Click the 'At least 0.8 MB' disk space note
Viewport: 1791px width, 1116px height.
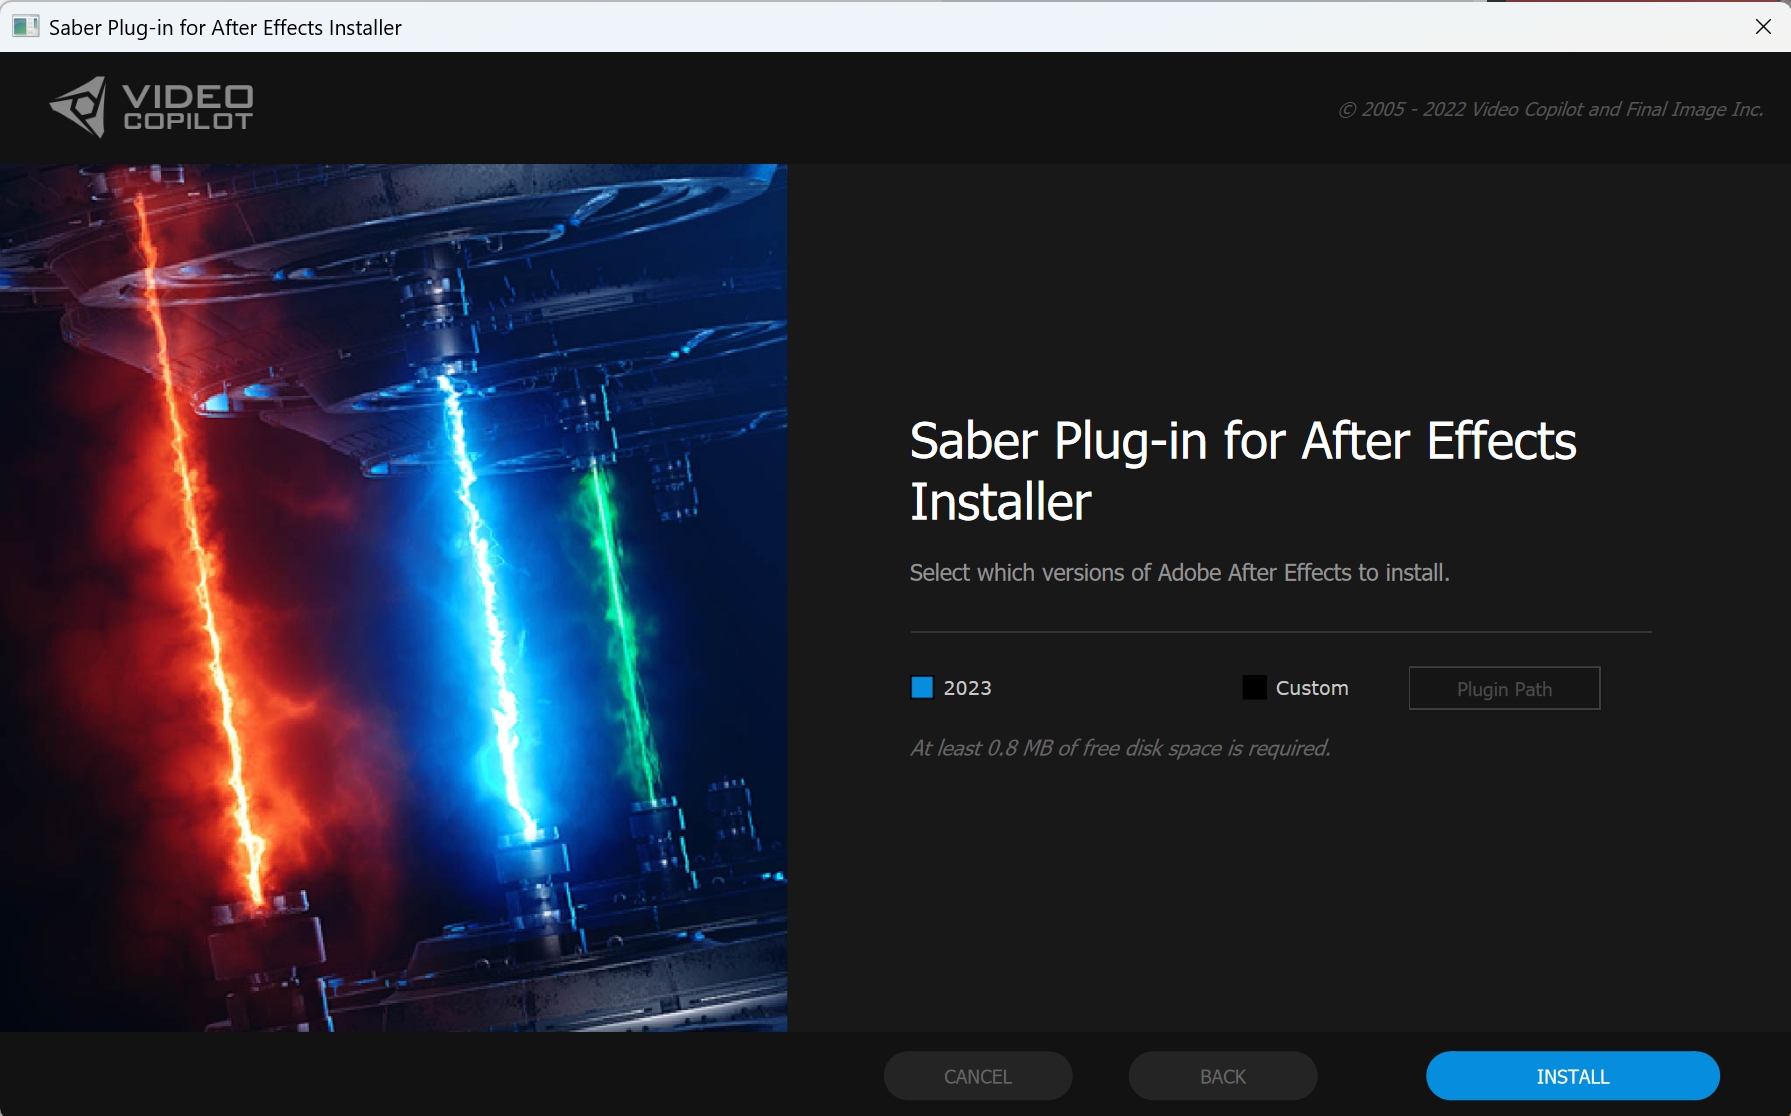click(x=1120, y=748)
